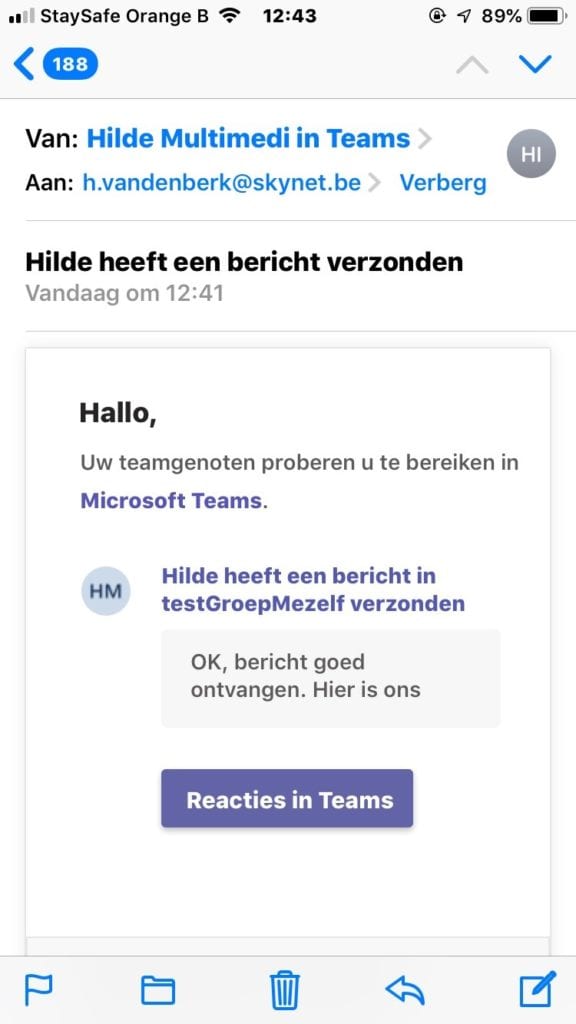This screenshot has width=576, height=1024.
Task: Tap Verberg to hide header details
Action: point(443,183)
